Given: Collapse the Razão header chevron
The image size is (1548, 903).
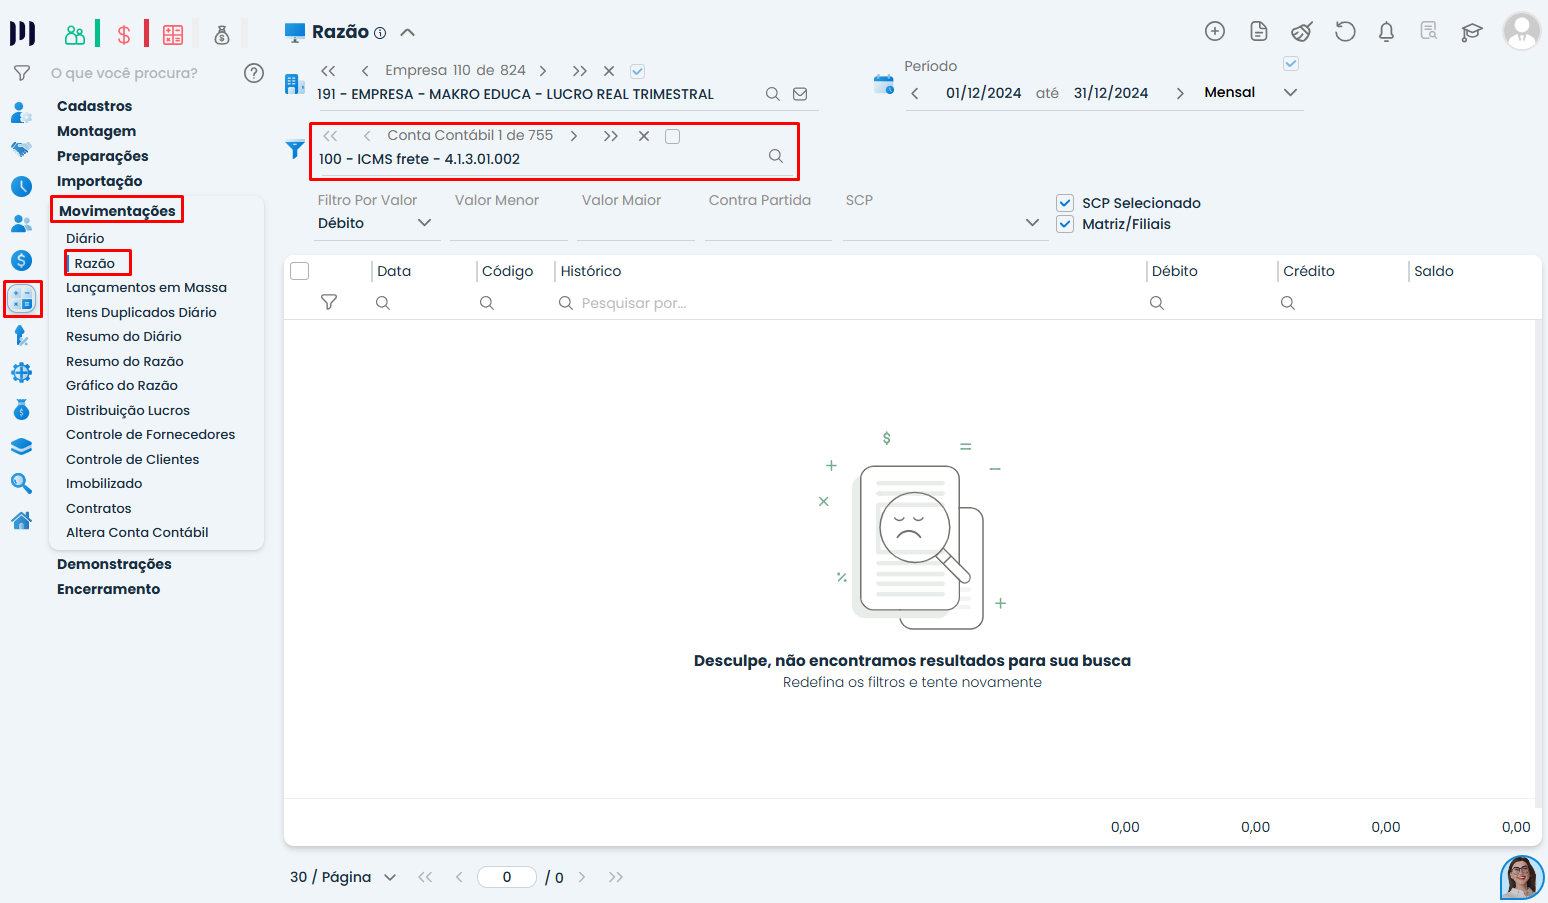Looking at the screenshot, I should click(x=408, y=32).
